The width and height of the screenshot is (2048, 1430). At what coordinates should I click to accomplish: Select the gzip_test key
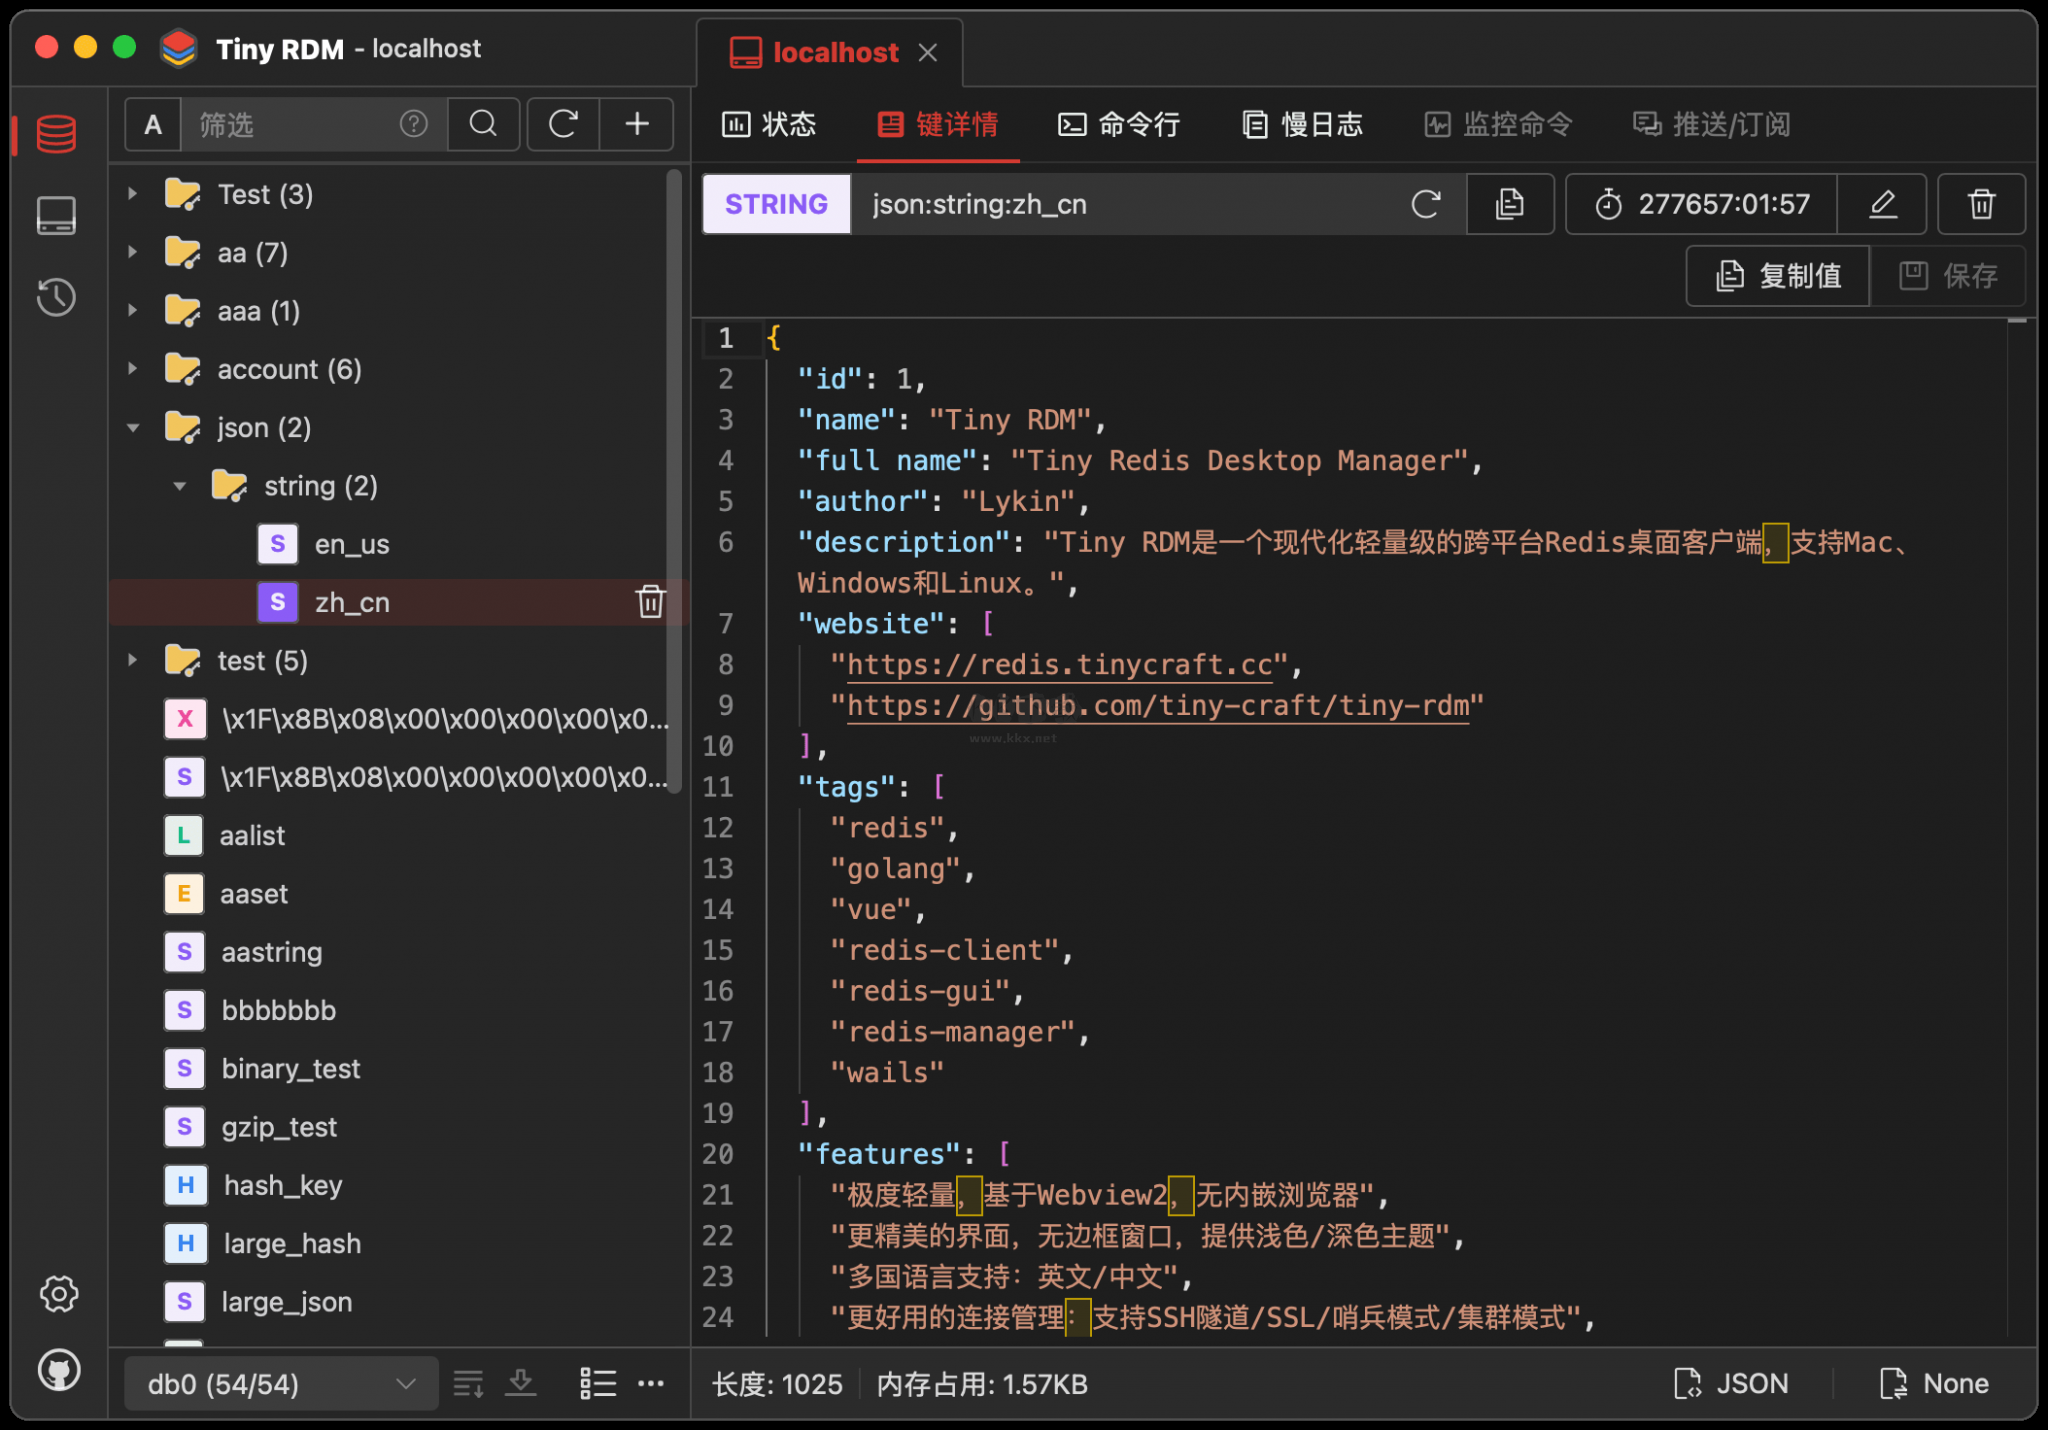[x=279, y=1127]
